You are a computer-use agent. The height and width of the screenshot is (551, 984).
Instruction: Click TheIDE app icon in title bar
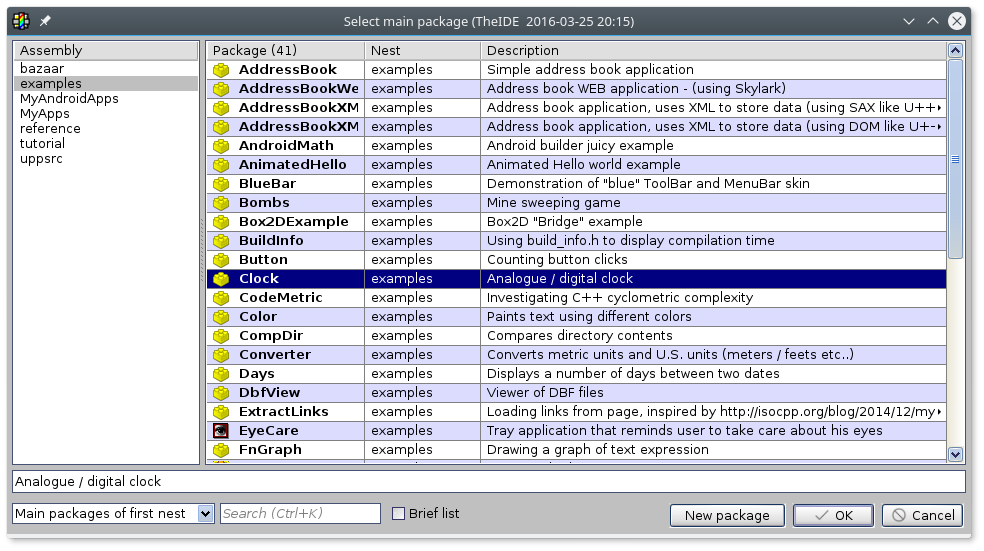coord(20,21)
